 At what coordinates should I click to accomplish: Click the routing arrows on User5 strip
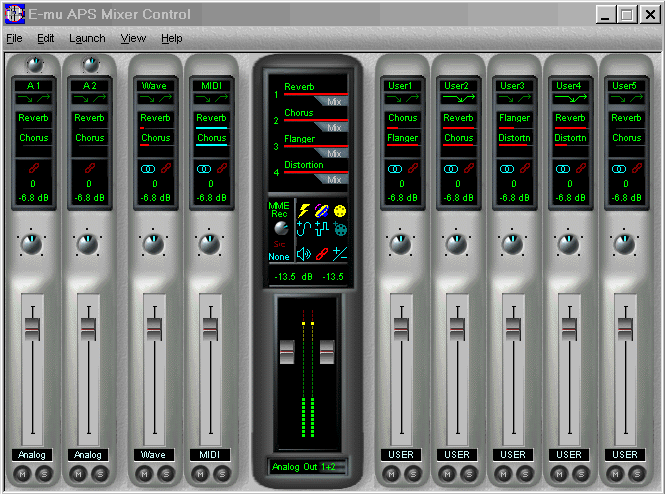click(x=626, y=98)
